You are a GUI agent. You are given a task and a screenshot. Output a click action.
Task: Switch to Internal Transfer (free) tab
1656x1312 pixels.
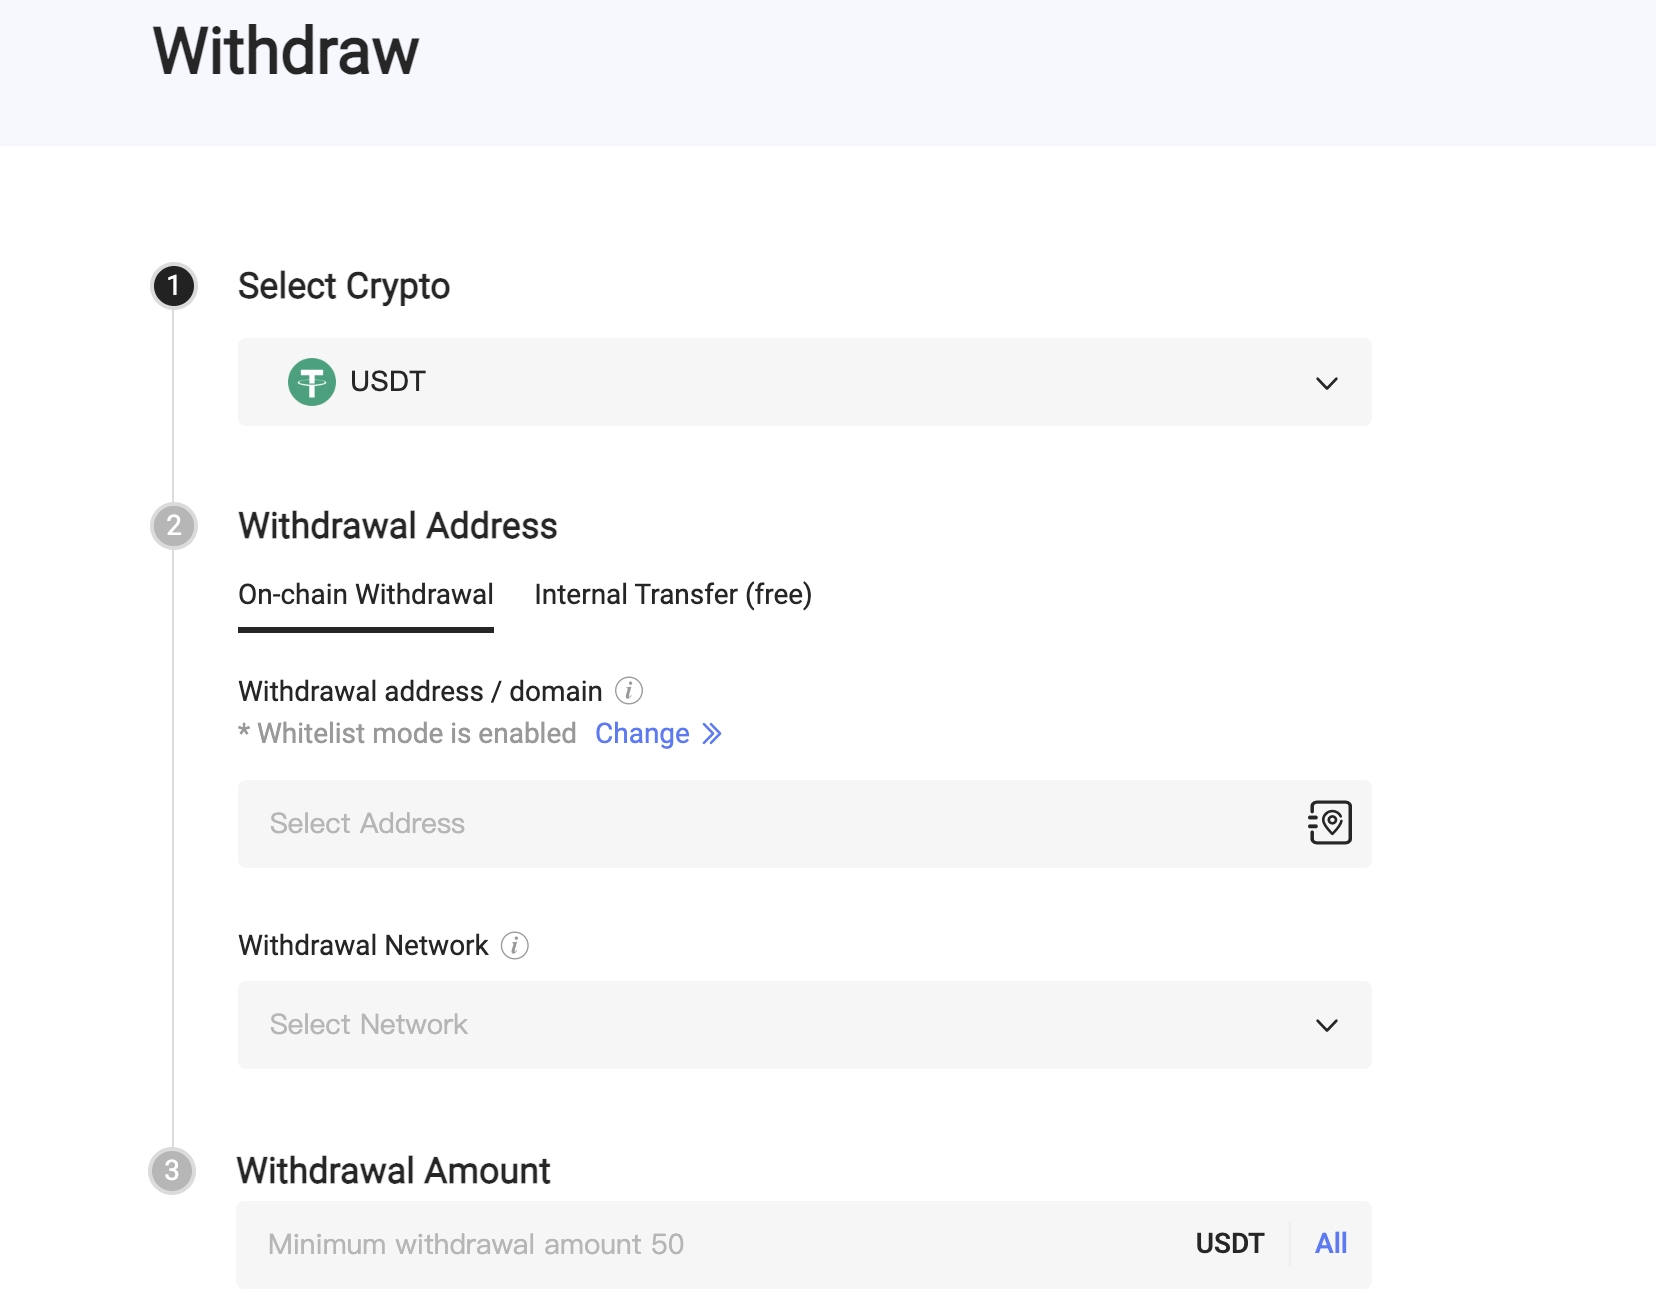(673, 595)
